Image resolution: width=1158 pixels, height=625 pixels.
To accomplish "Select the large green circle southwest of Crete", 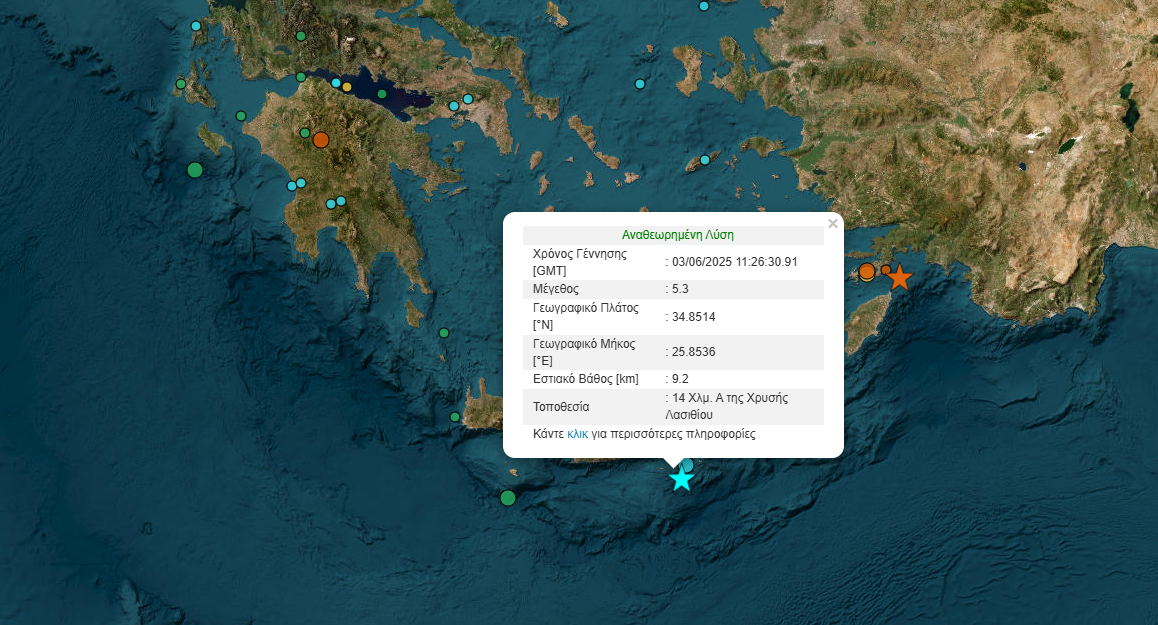I will click(508, 498).
